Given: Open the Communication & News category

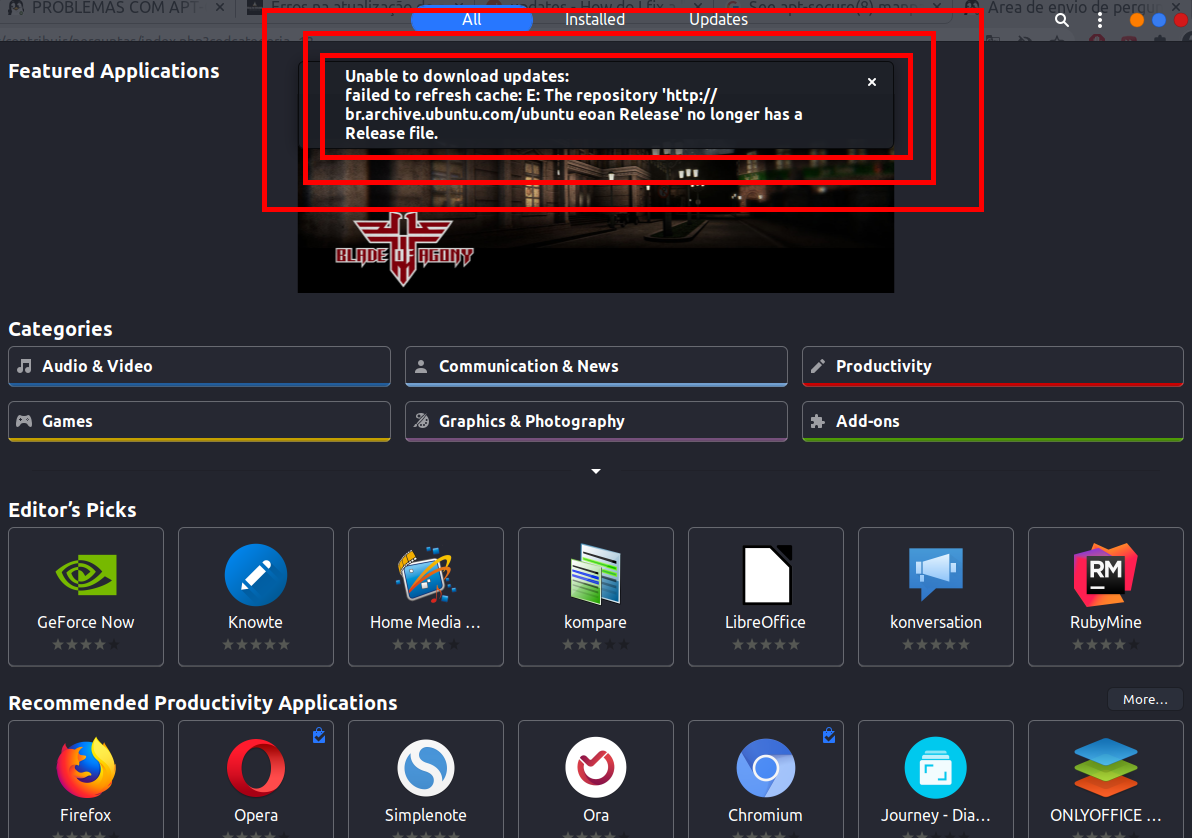Looking at the screenshot, I should click(x=596, y=367).
